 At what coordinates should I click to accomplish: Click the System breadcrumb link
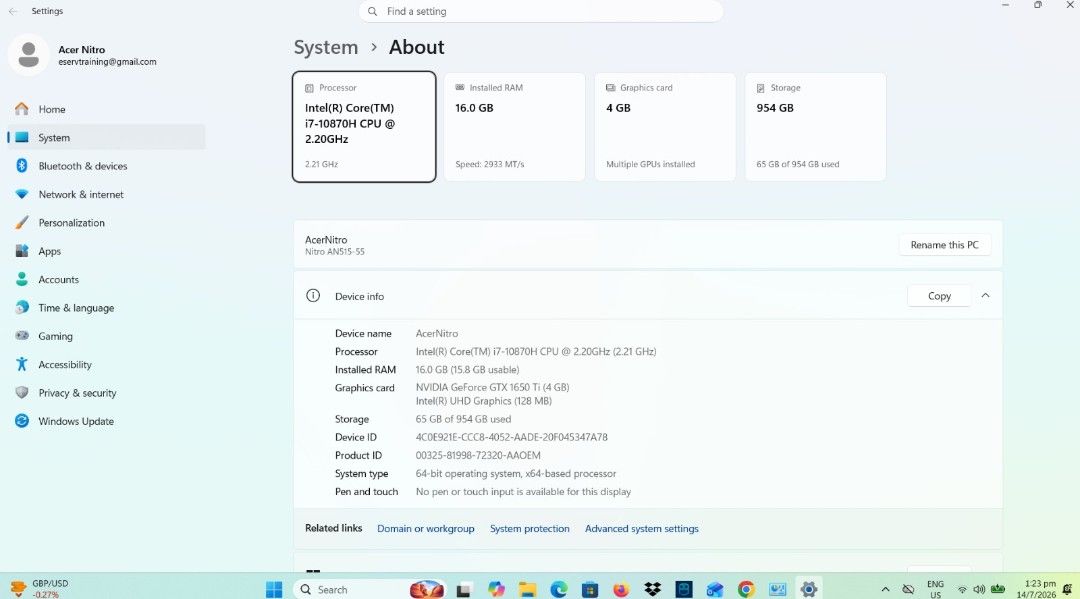click(x=326, y=47)
